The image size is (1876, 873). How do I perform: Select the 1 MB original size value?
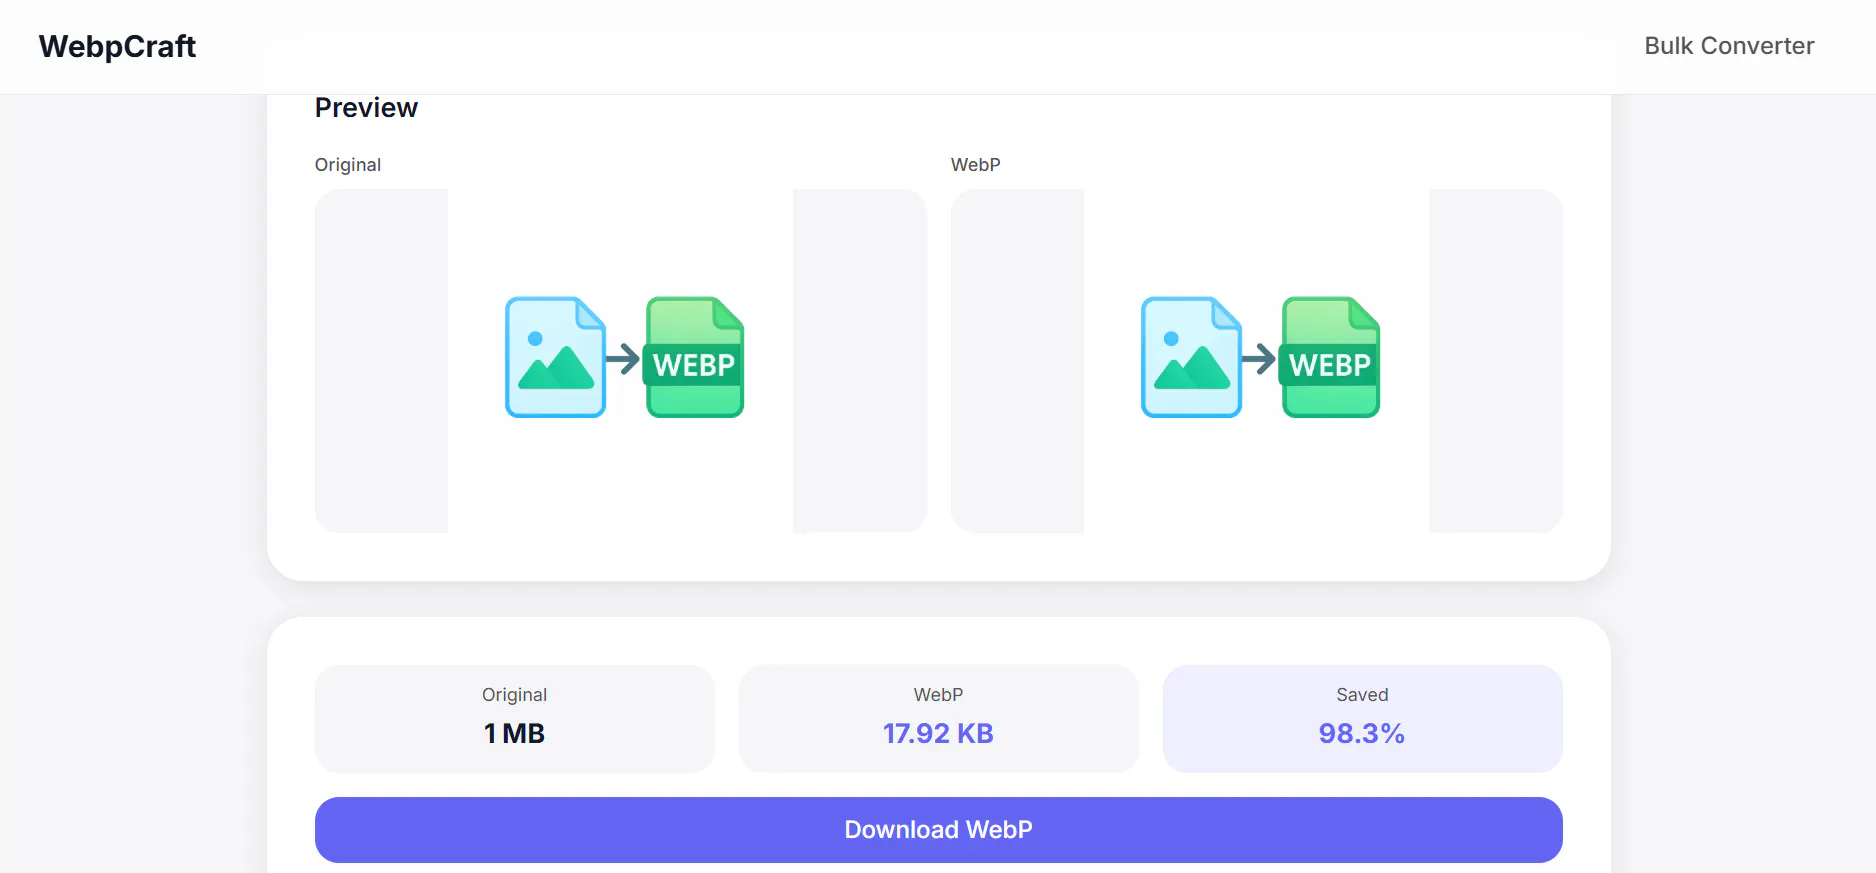point(514,734)
